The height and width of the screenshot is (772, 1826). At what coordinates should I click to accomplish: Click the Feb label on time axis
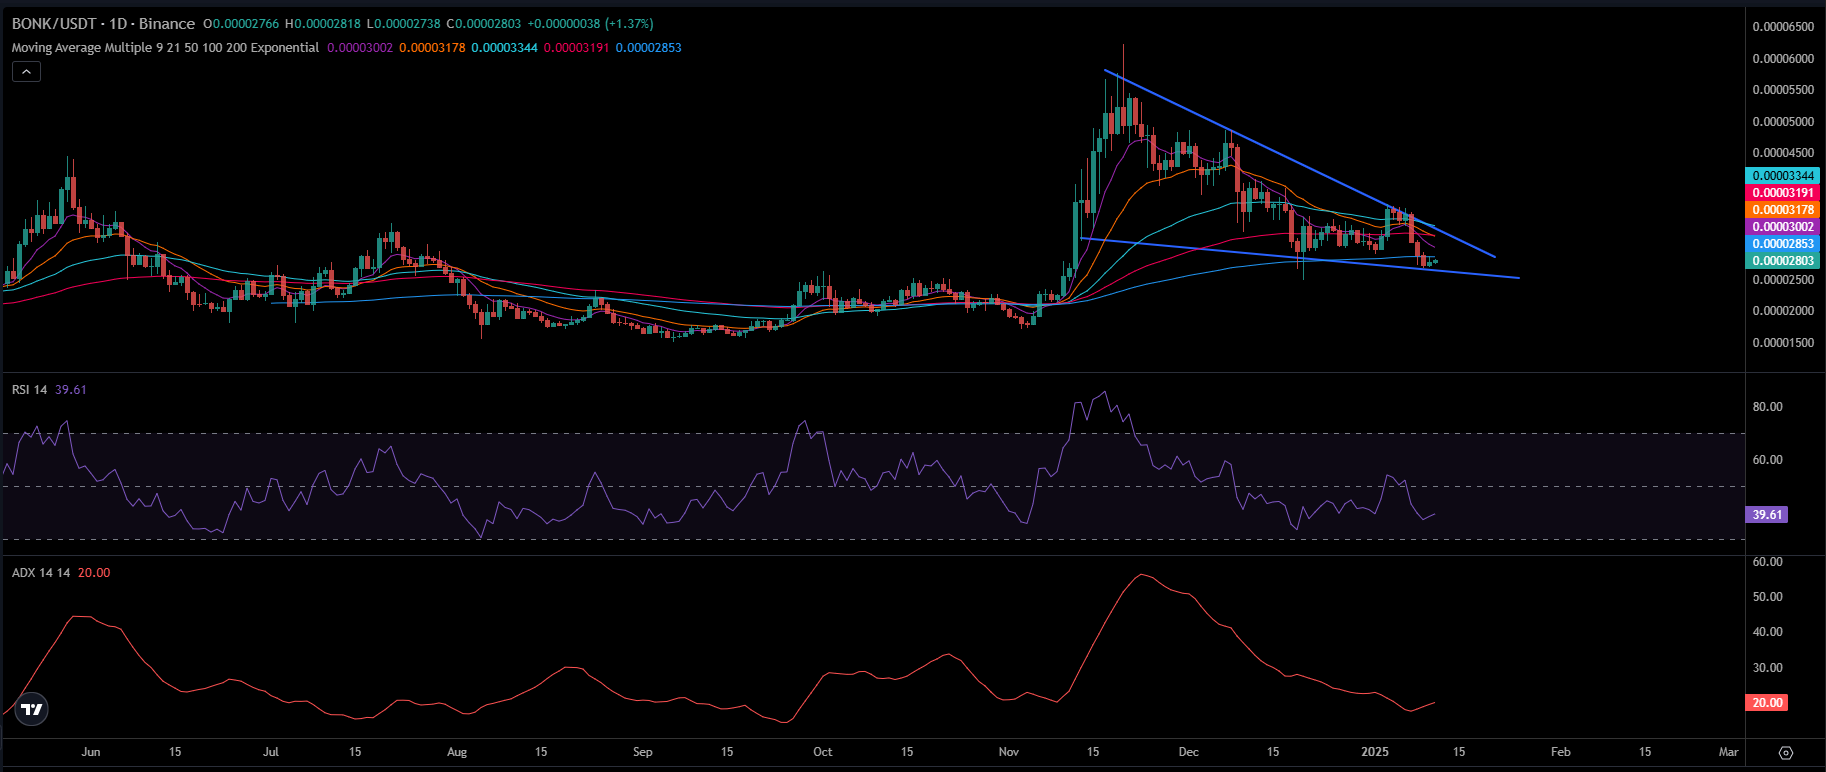click(x=1561, y=752)
